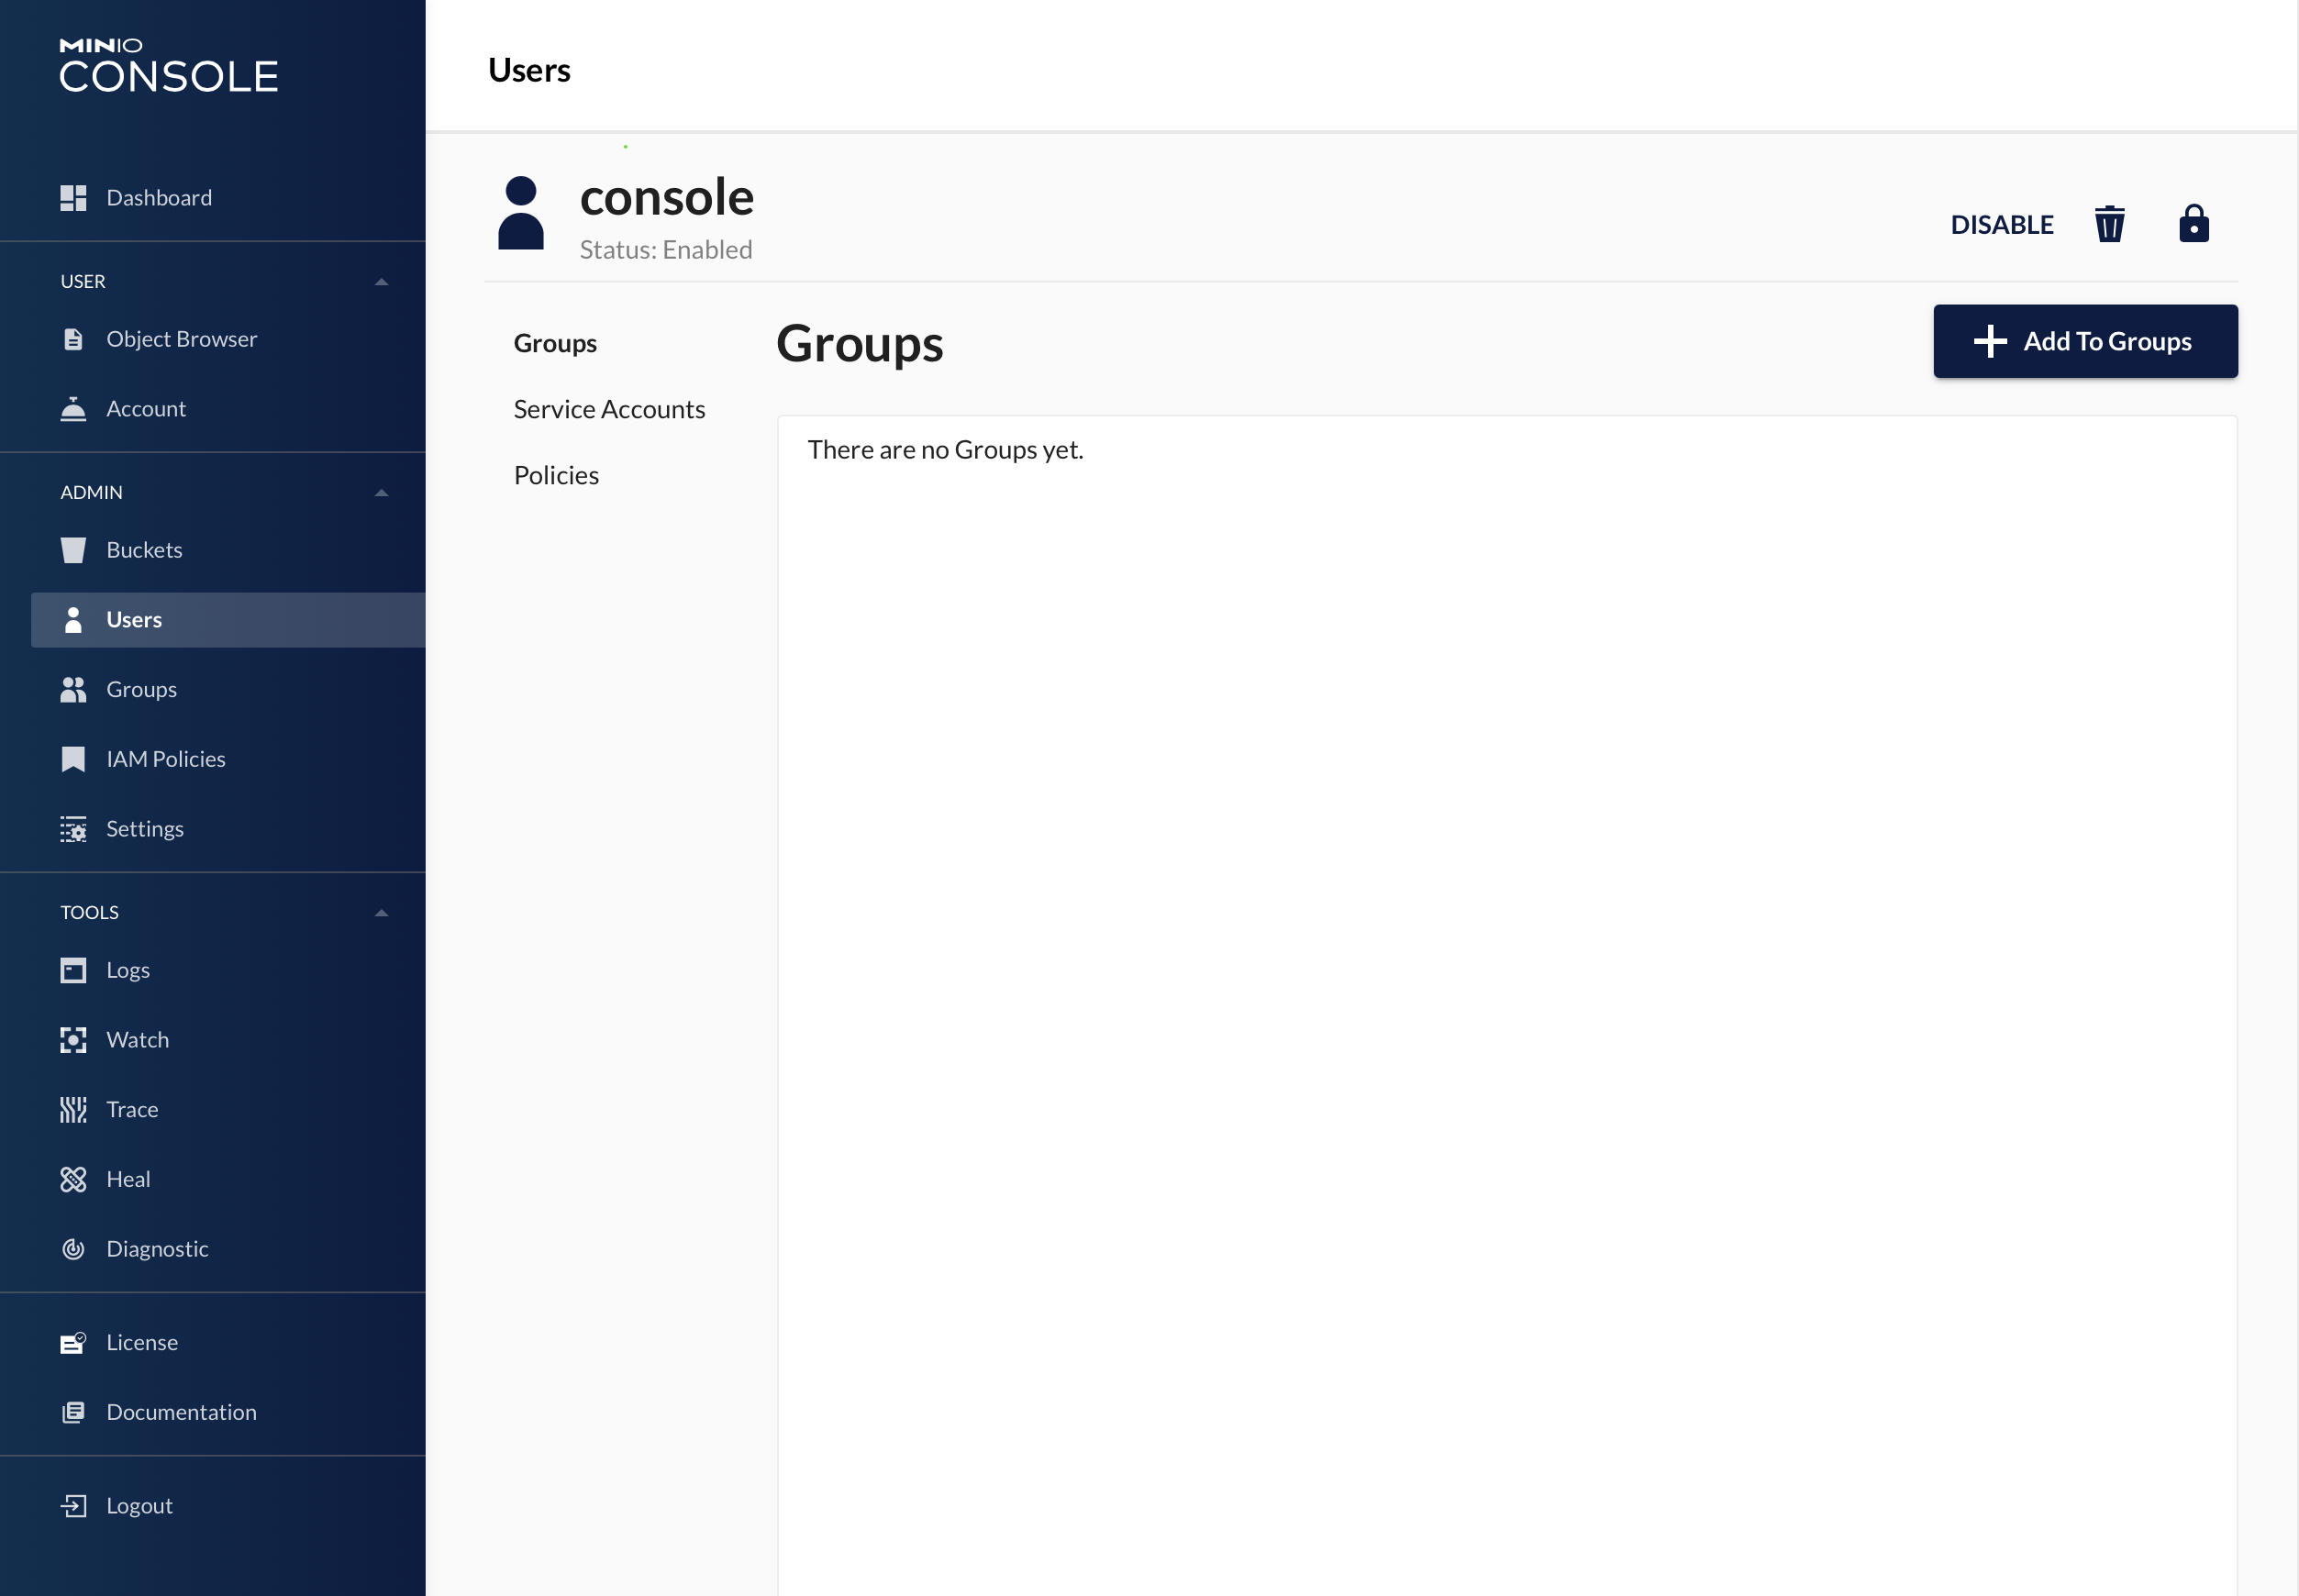The width and height of the screenshot is (2299, 1596).
Task: Log out via Logout link
Action: 139,1506
